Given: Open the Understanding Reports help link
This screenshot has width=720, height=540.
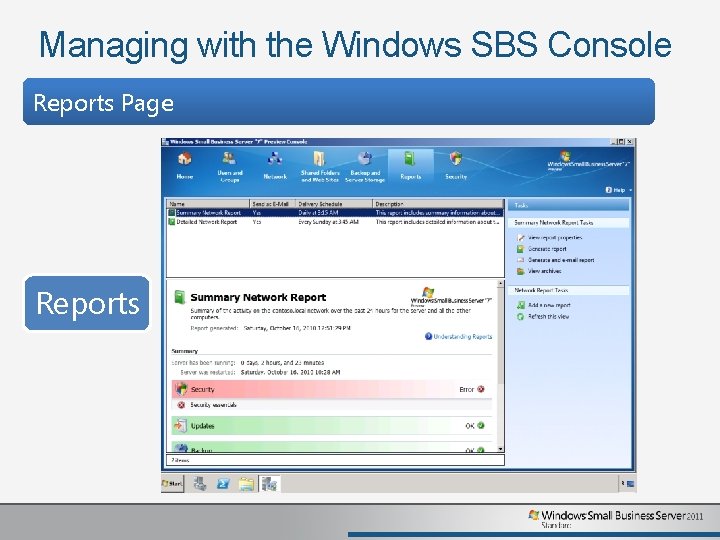Looking at the screenshot, I should point(462,337).
